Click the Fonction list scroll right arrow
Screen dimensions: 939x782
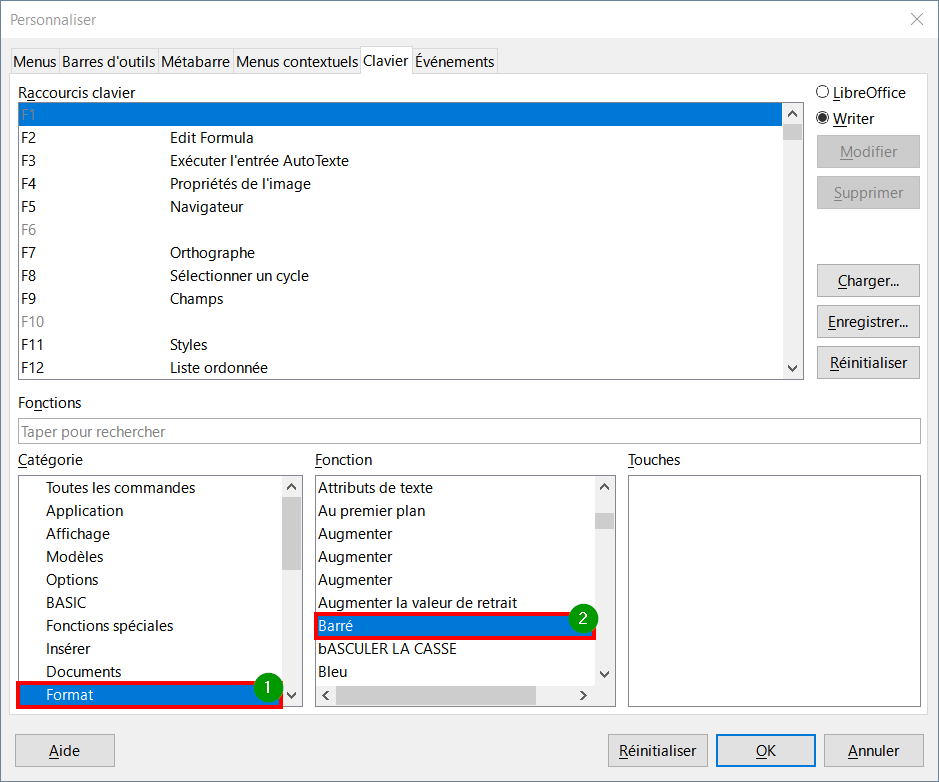click(583, 695)
